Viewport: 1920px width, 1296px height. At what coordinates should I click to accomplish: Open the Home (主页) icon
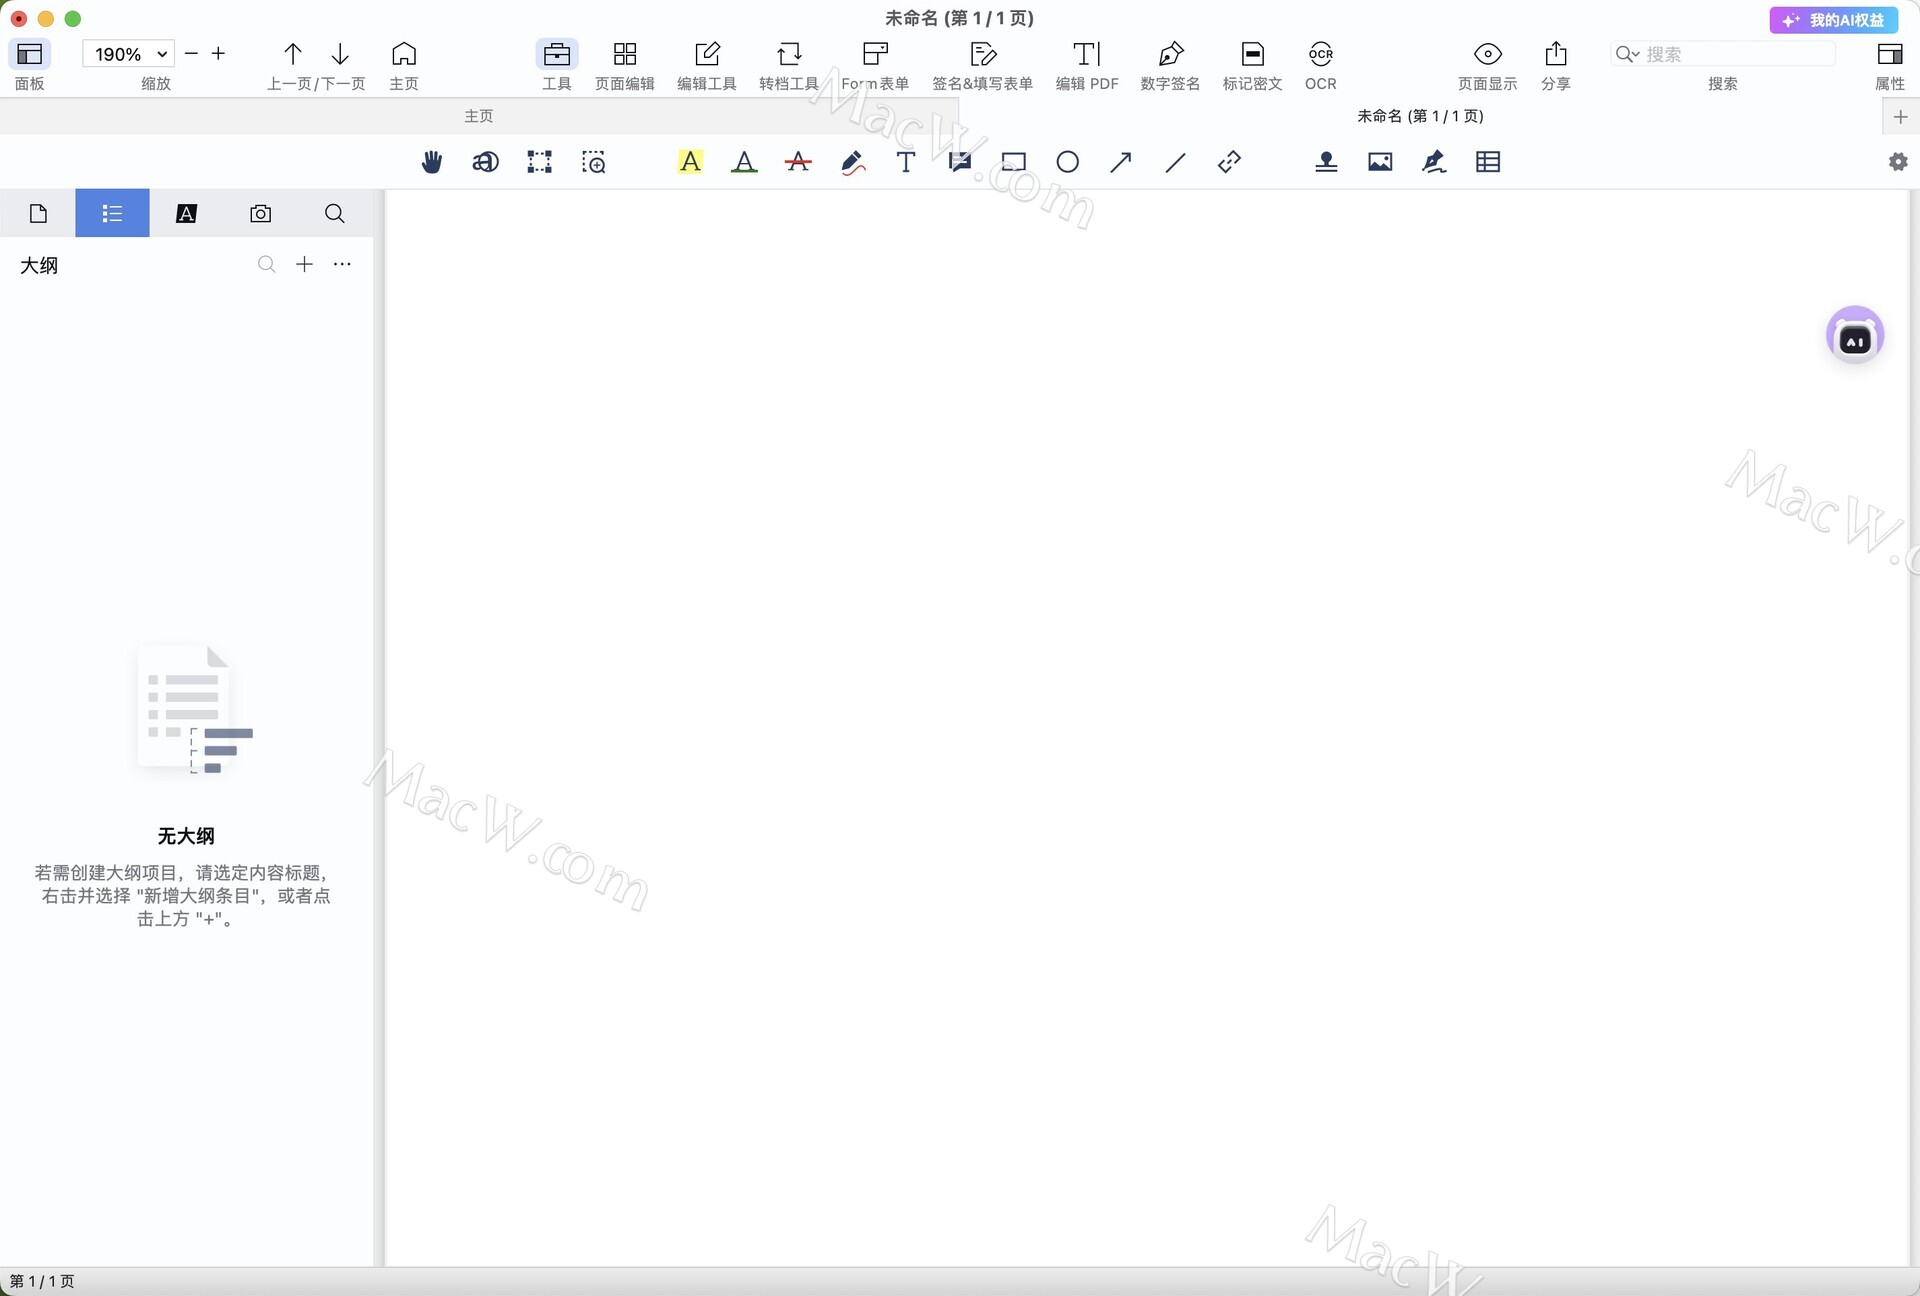[x=404, y=54]
